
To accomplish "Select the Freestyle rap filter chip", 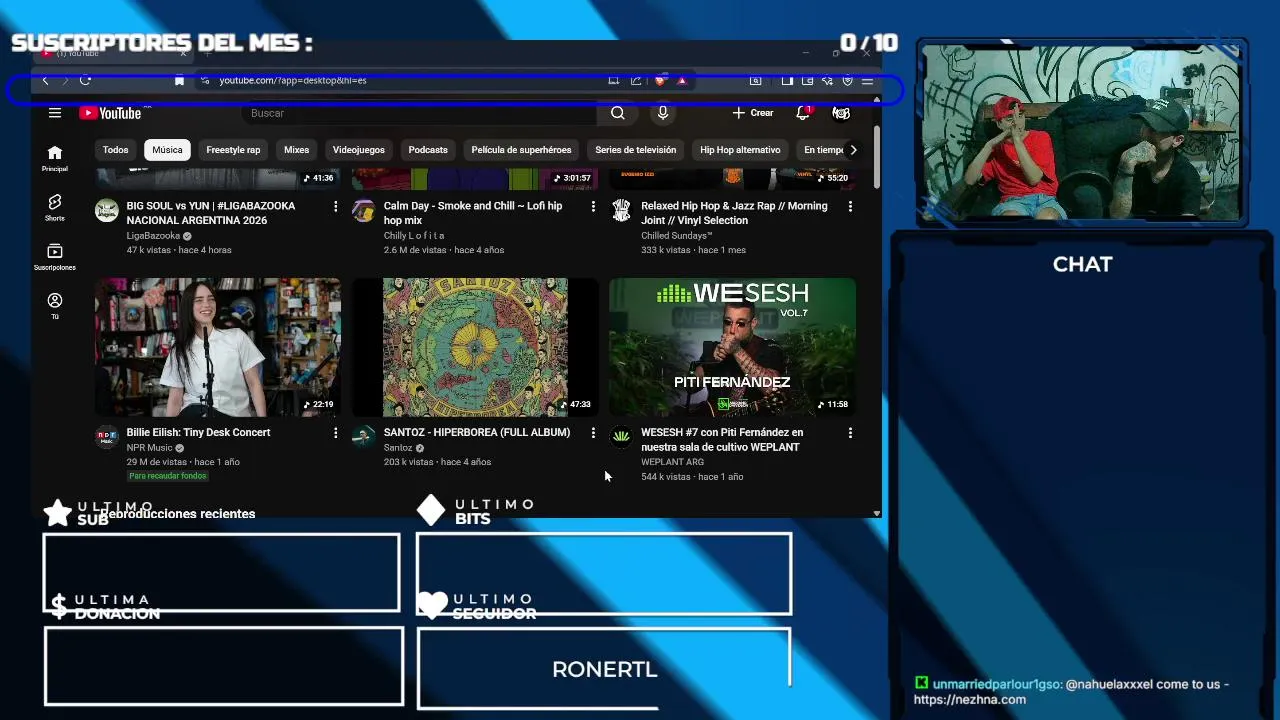I will pyautogui.click(x=233, y=150).
